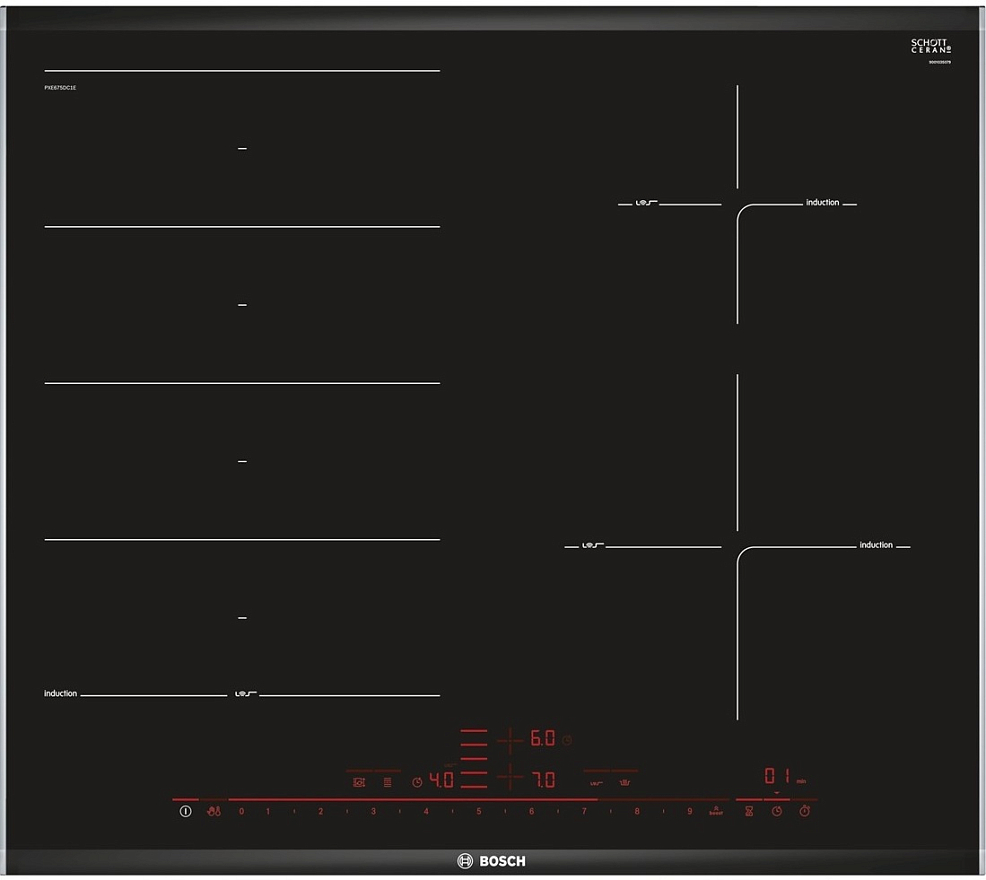Tap the Bosch logo on front trim

491,861
